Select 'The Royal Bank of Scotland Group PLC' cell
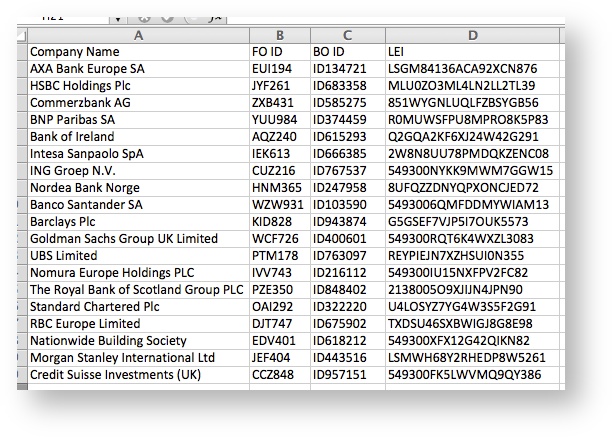 coord(138,290)
